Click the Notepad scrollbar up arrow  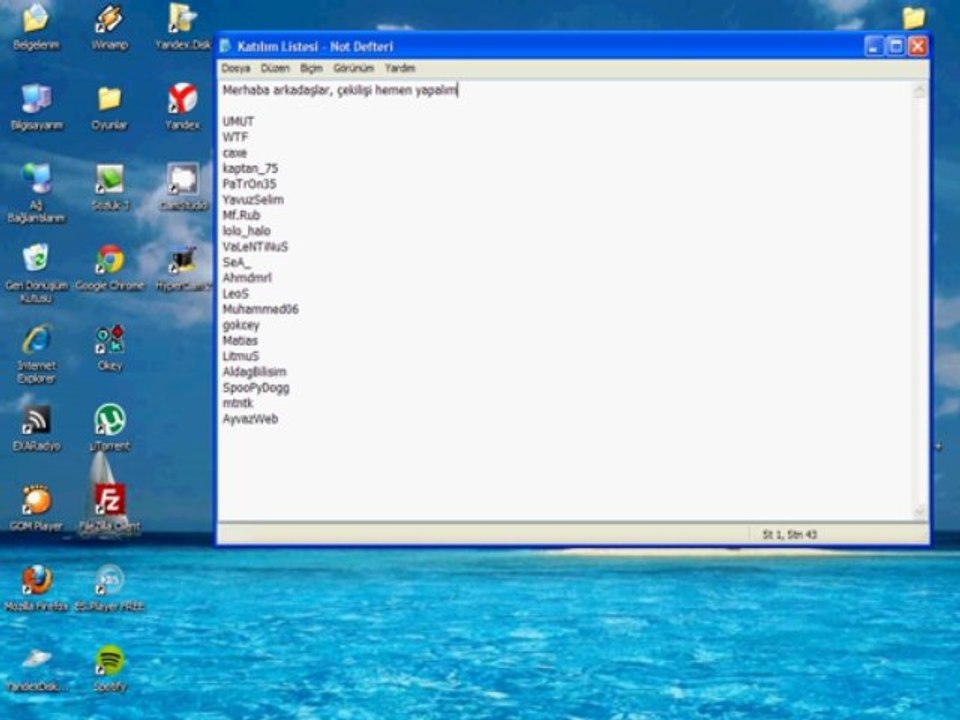tap(920, 92)
